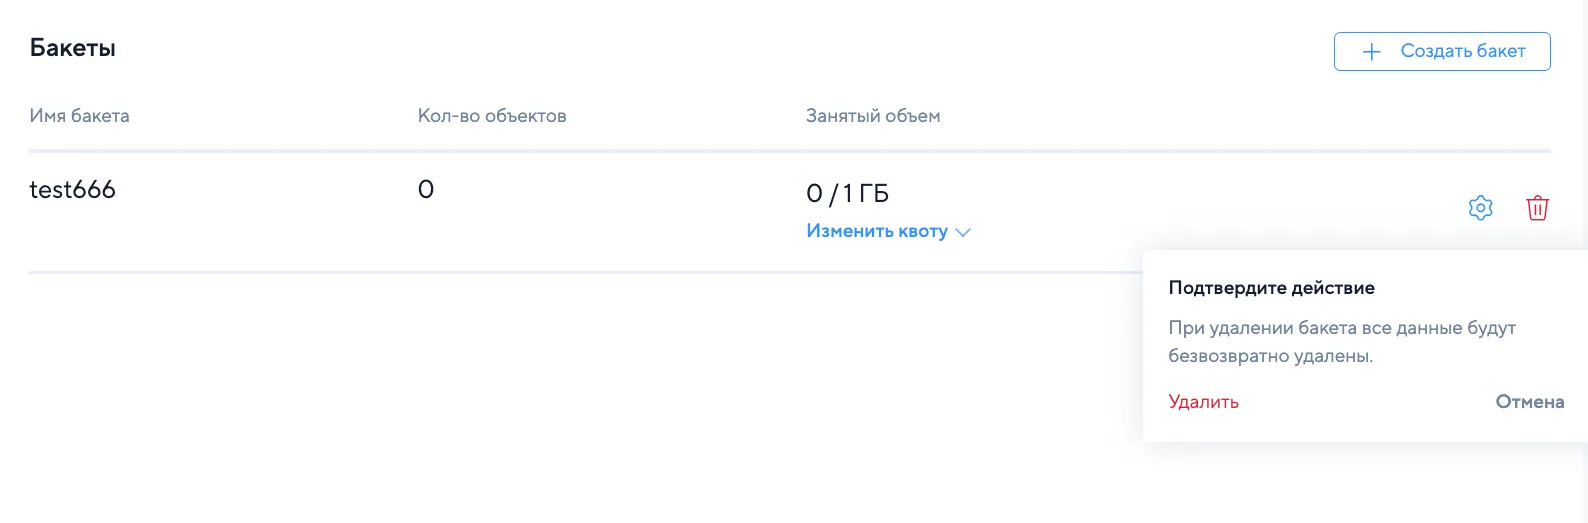Click the warning text about irreversible deletion
This screenshot has height=523, width=1588.
pos(1342,342)
